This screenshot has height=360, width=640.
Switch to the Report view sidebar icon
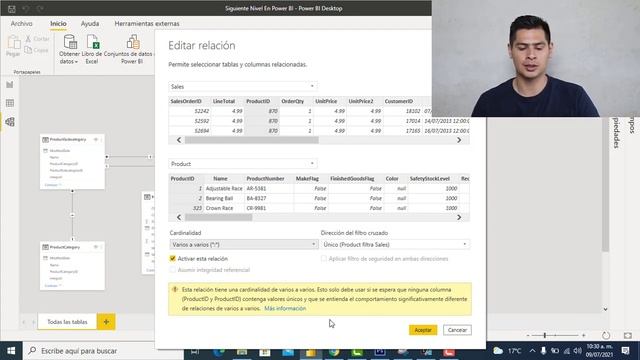(10, 84)
